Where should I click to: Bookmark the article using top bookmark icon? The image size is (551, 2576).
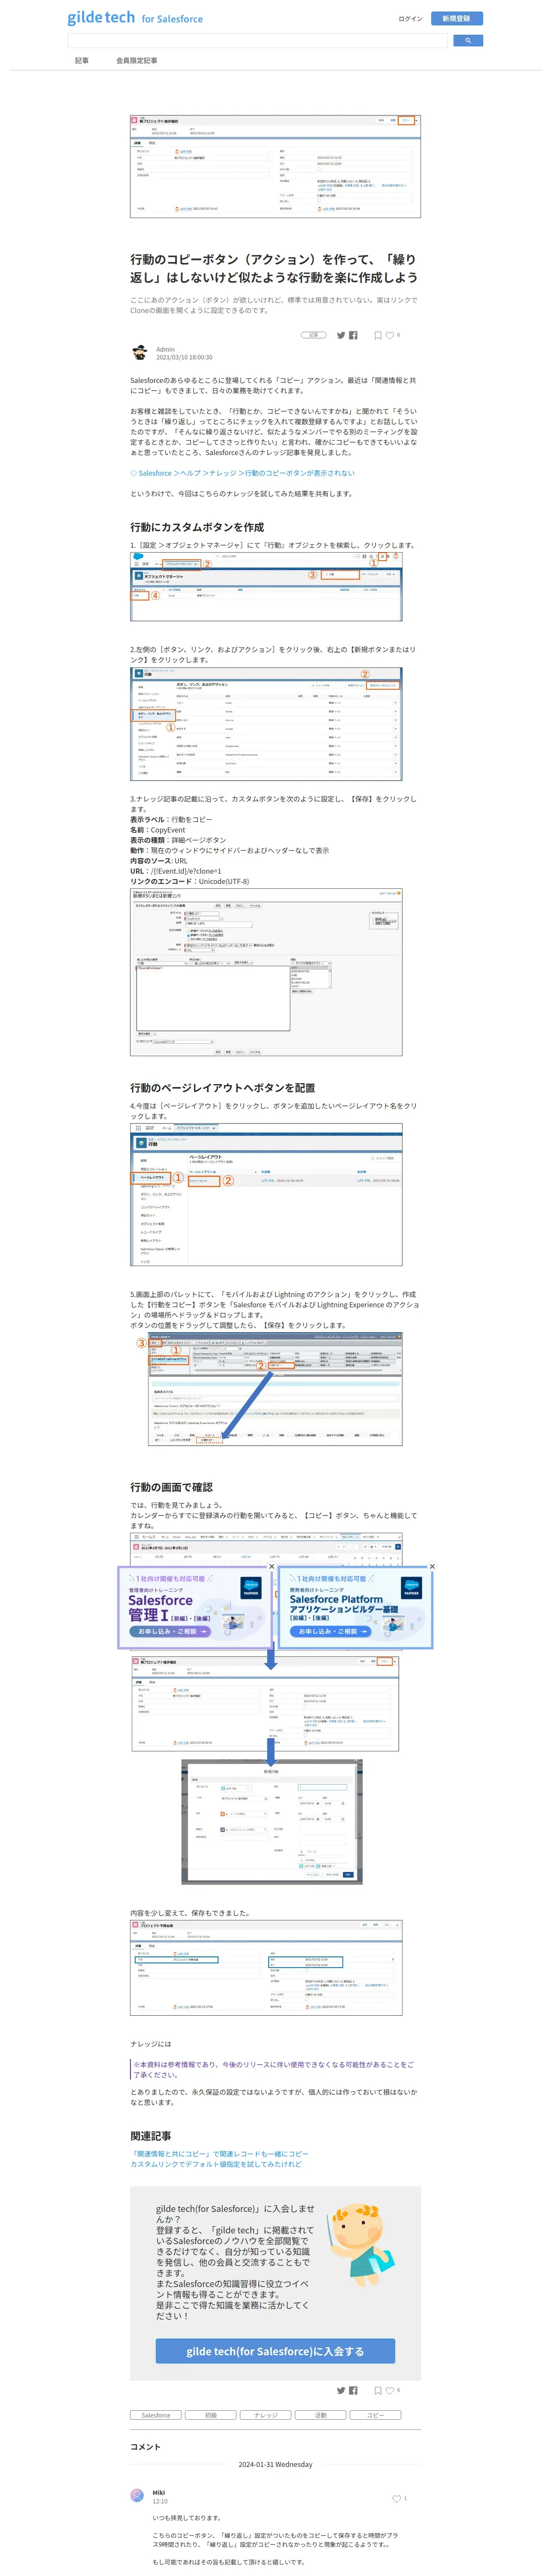pos(377,336)
